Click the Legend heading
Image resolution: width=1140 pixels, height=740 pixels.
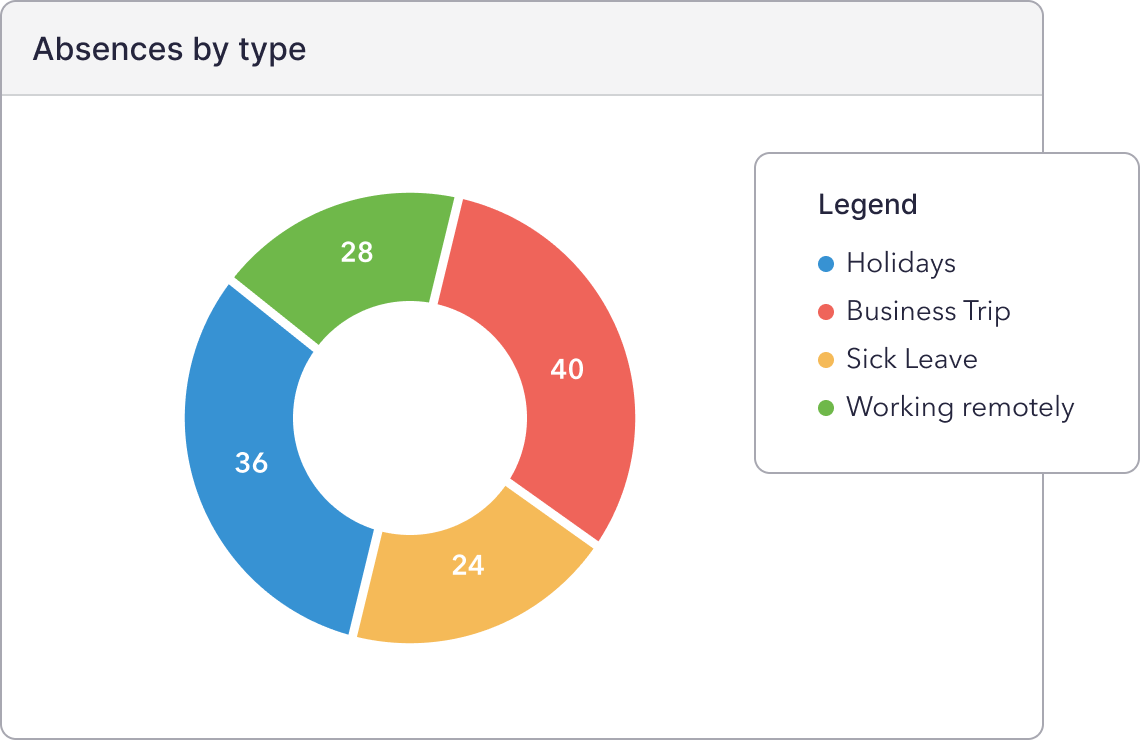(867, 205)
